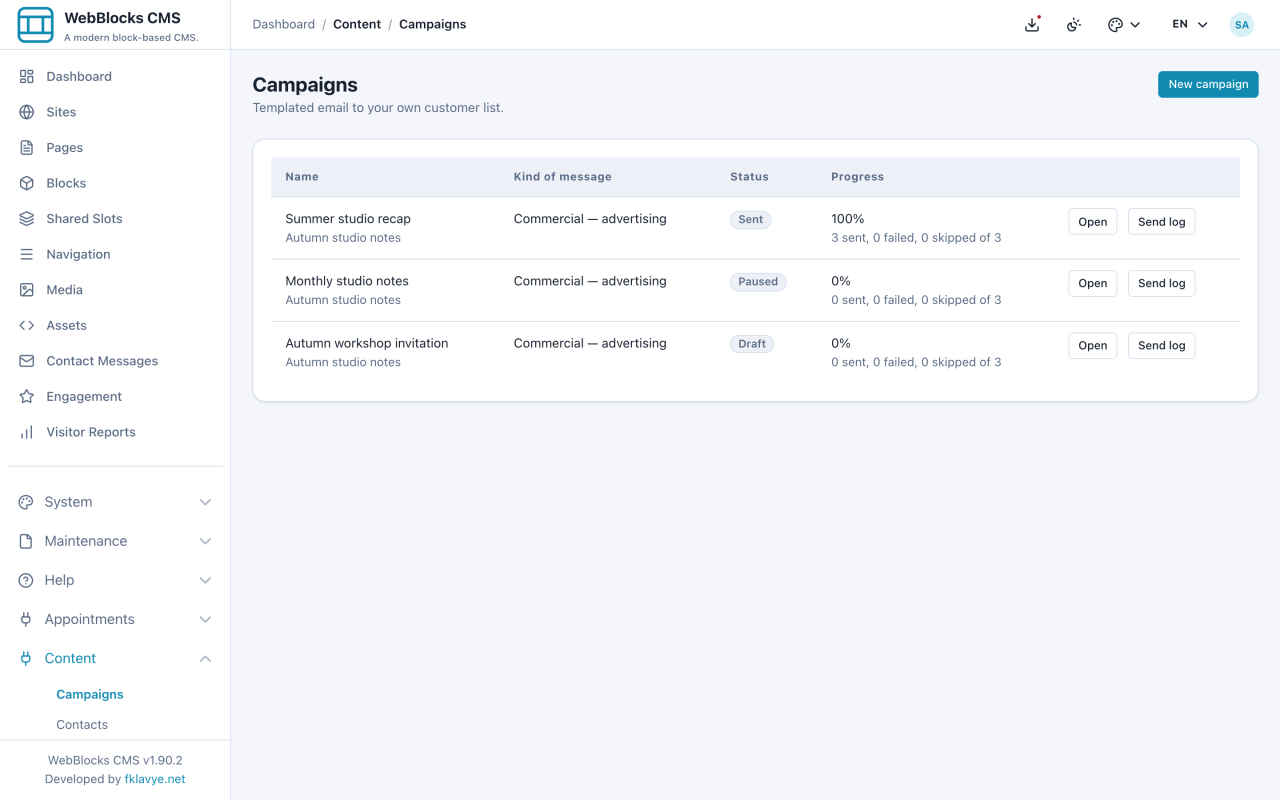Click the WebBlocks CMS logo icon
This screenshot has width=1280, height=800.
(35, 25)
